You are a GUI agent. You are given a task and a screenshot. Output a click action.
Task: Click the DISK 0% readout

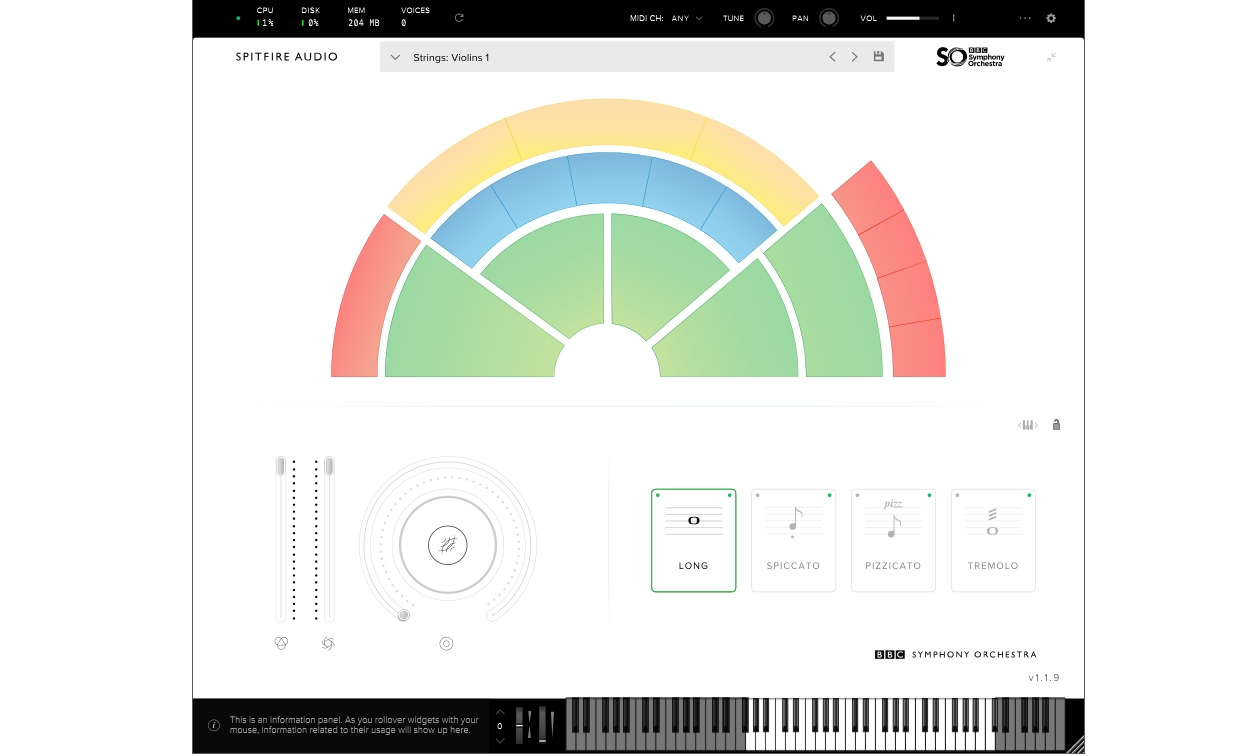(310, 17)
